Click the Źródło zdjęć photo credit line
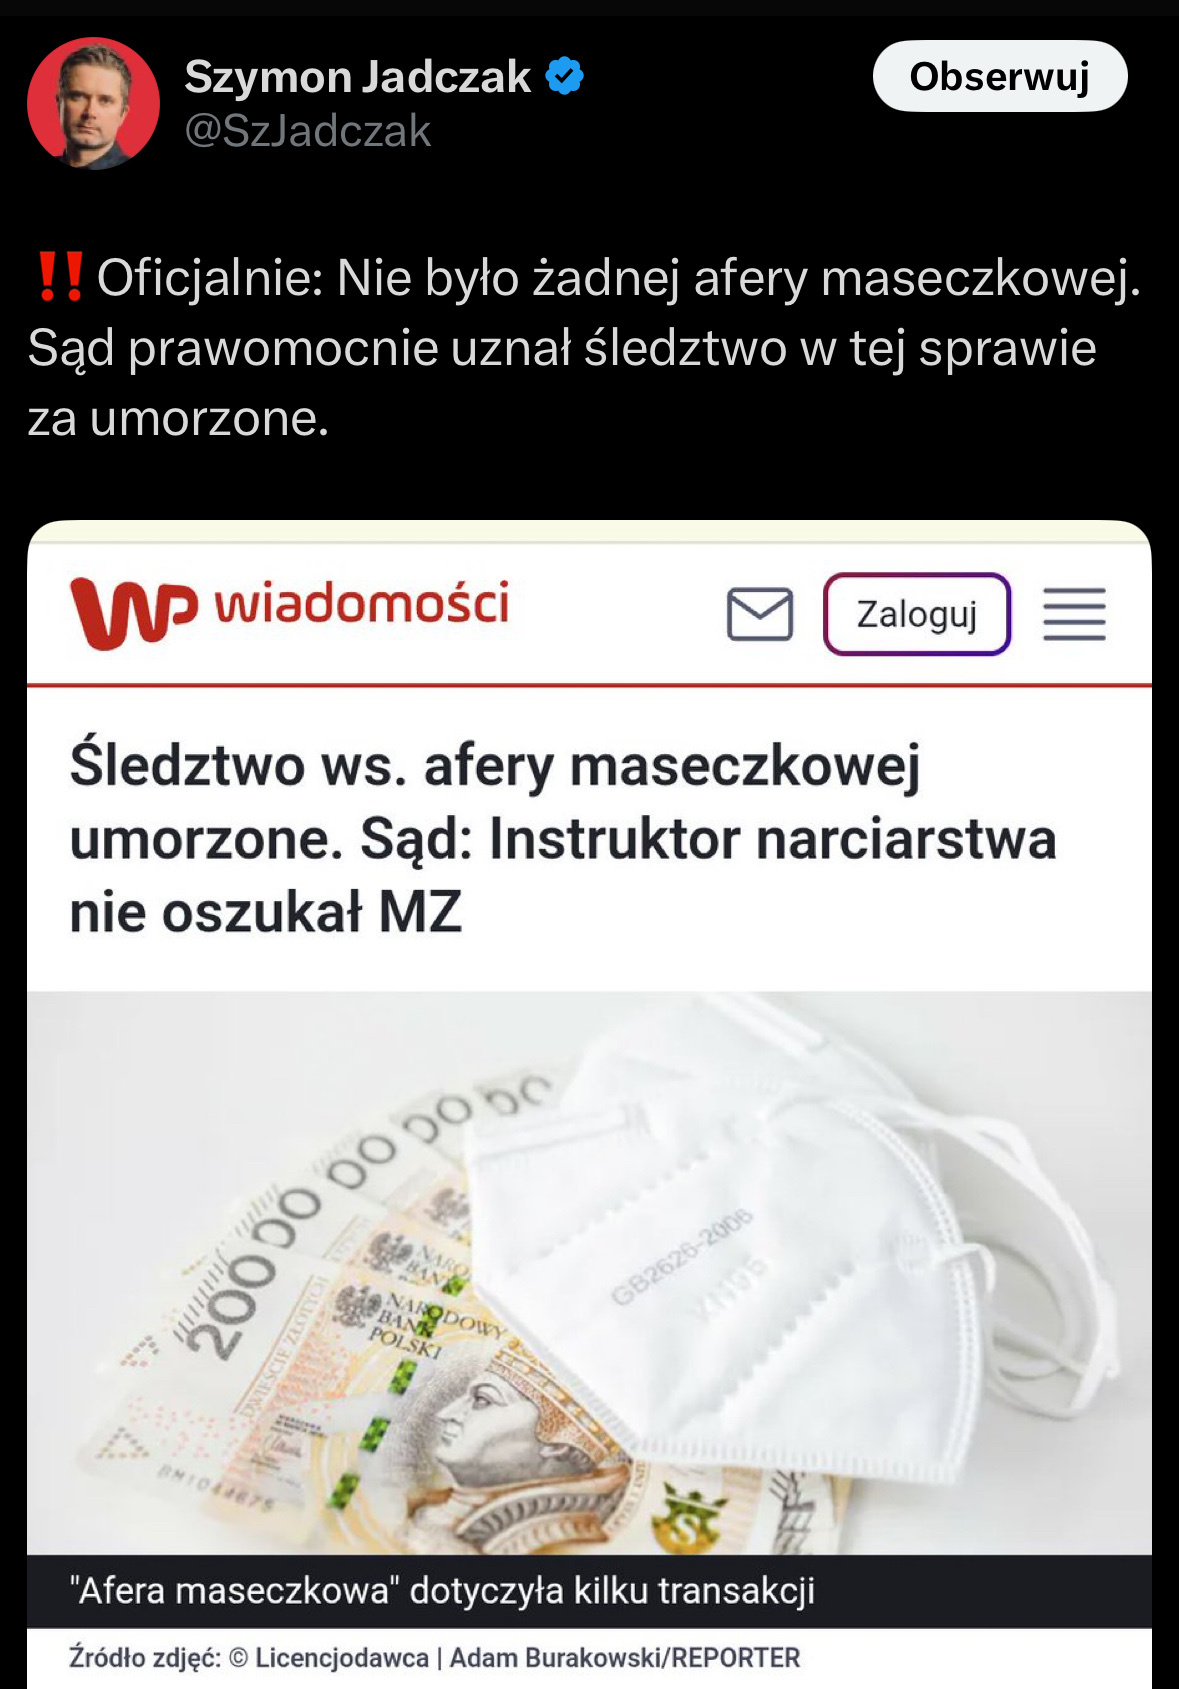This screenshot has width=1179, height=1689. pyautogui.click(x=435, y=1657)
